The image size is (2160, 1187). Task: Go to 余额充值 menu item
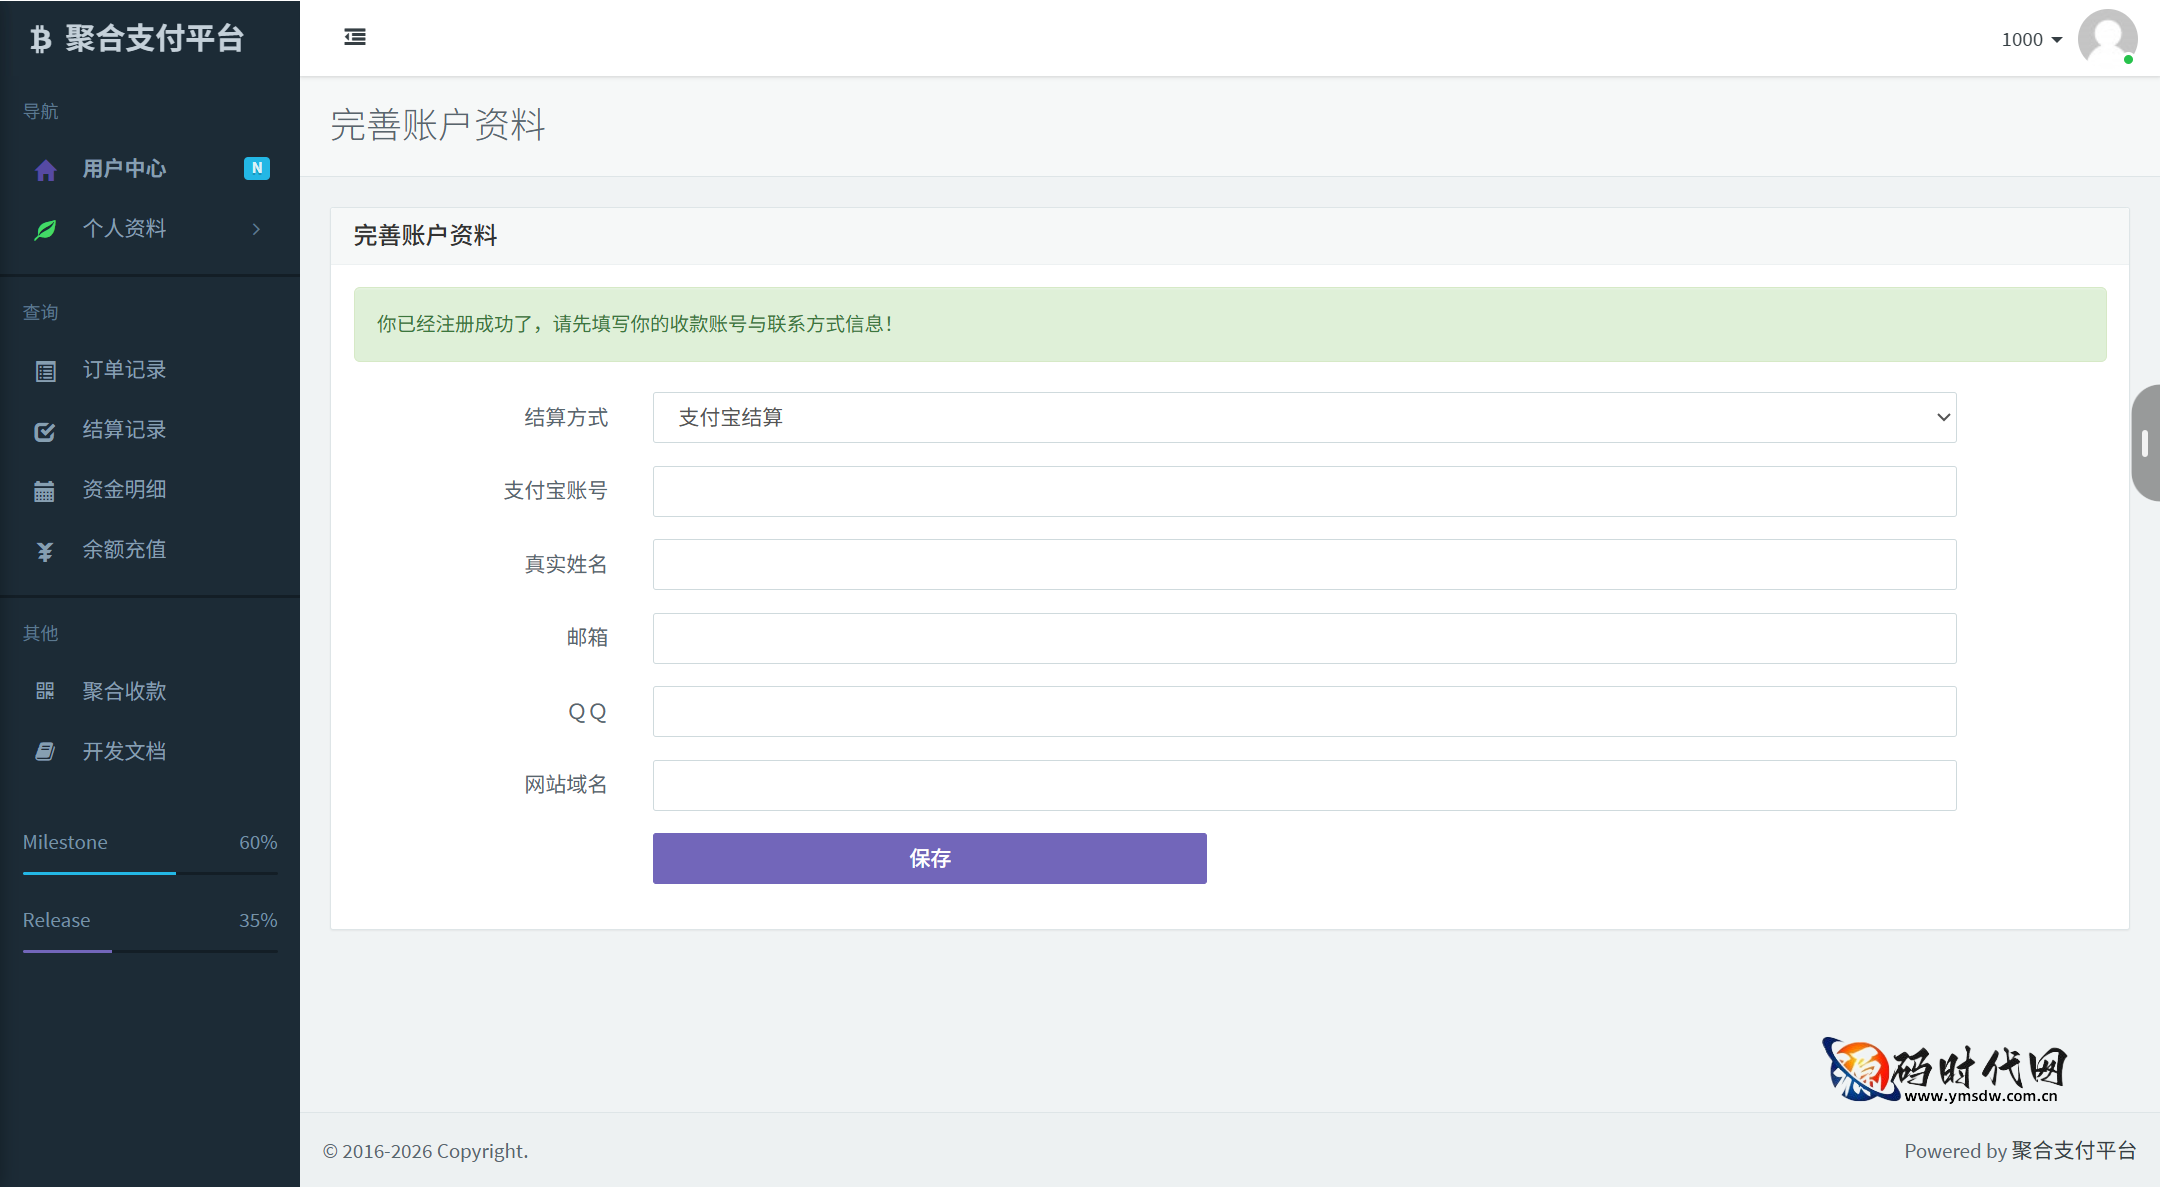tap(124, 550)
